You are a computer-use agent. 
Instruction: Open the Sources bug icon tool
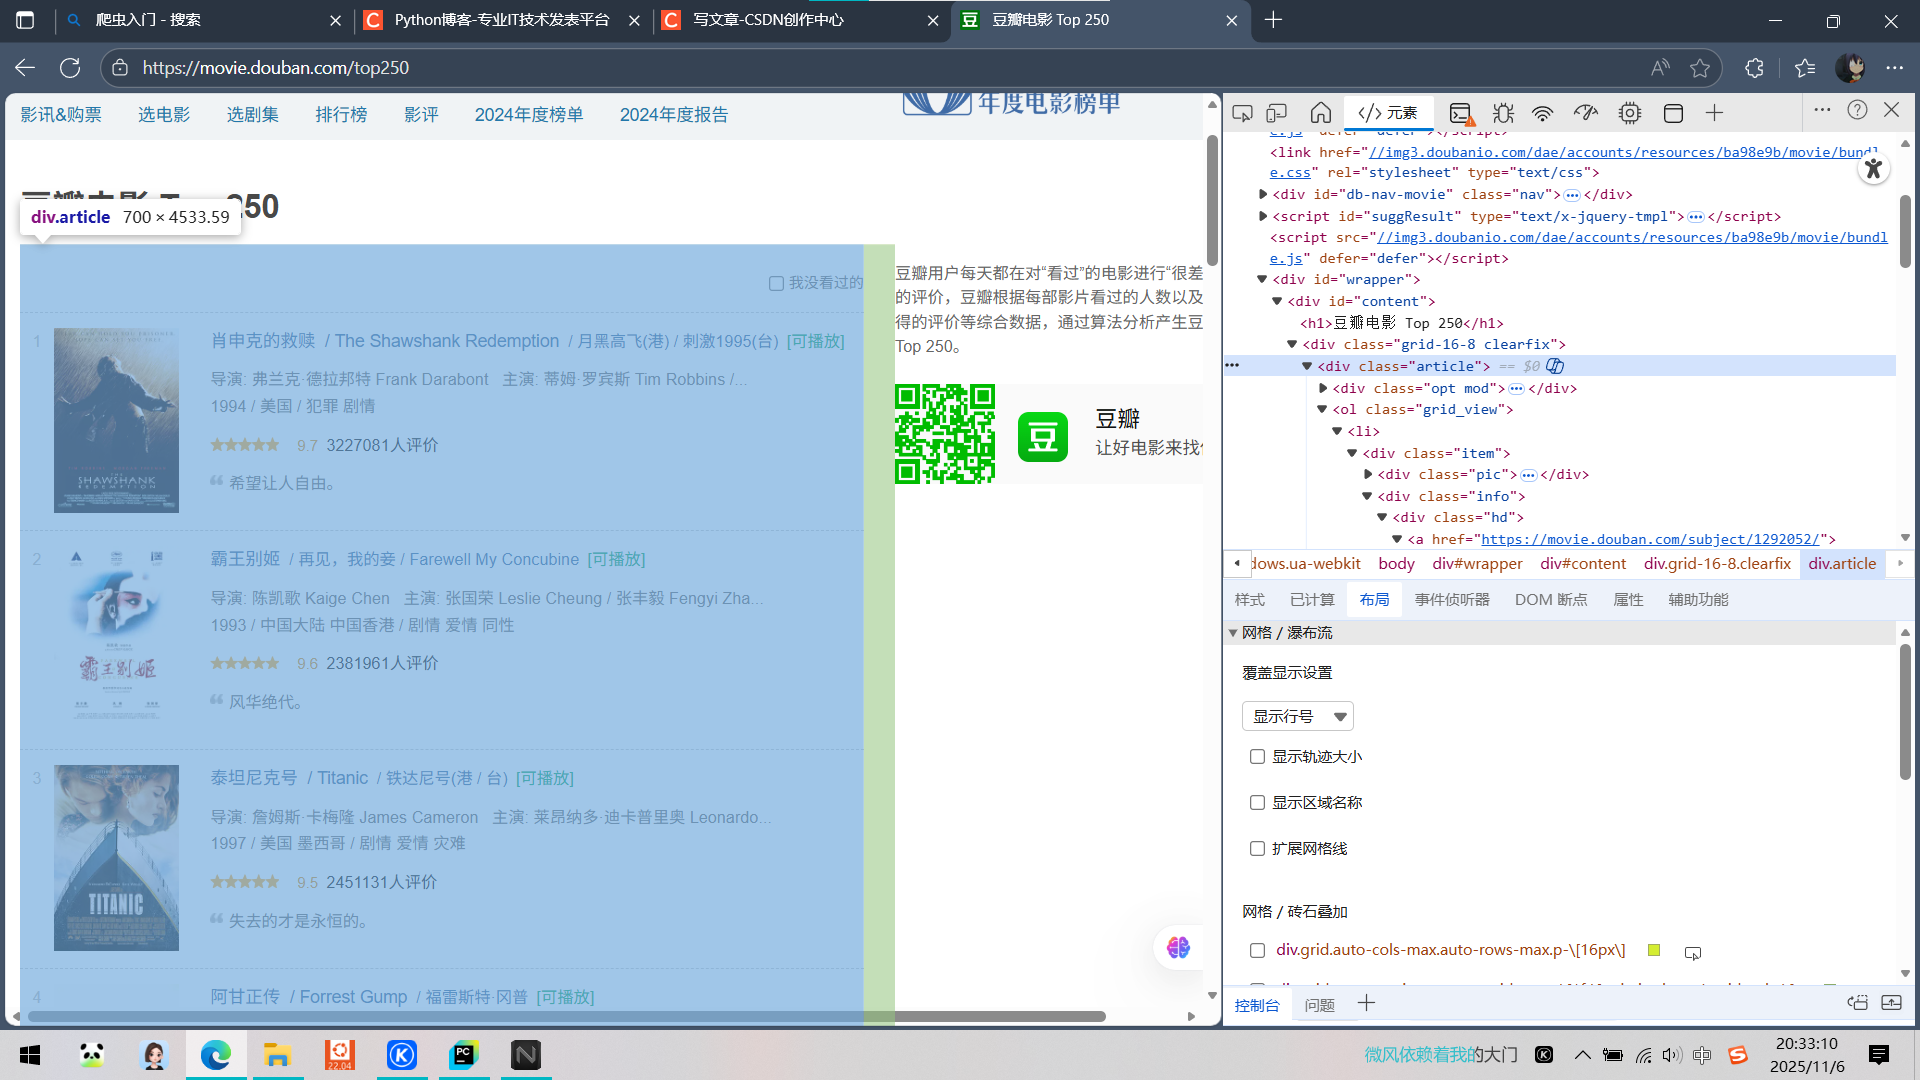coord(1503,113)
